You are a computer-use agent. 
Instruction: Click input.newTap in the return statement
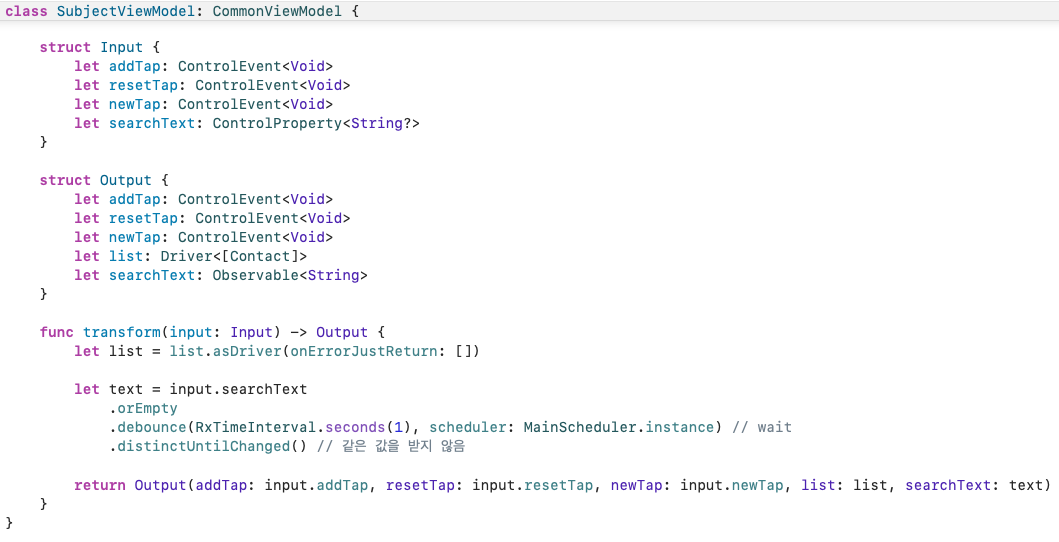tap(731, 485)
